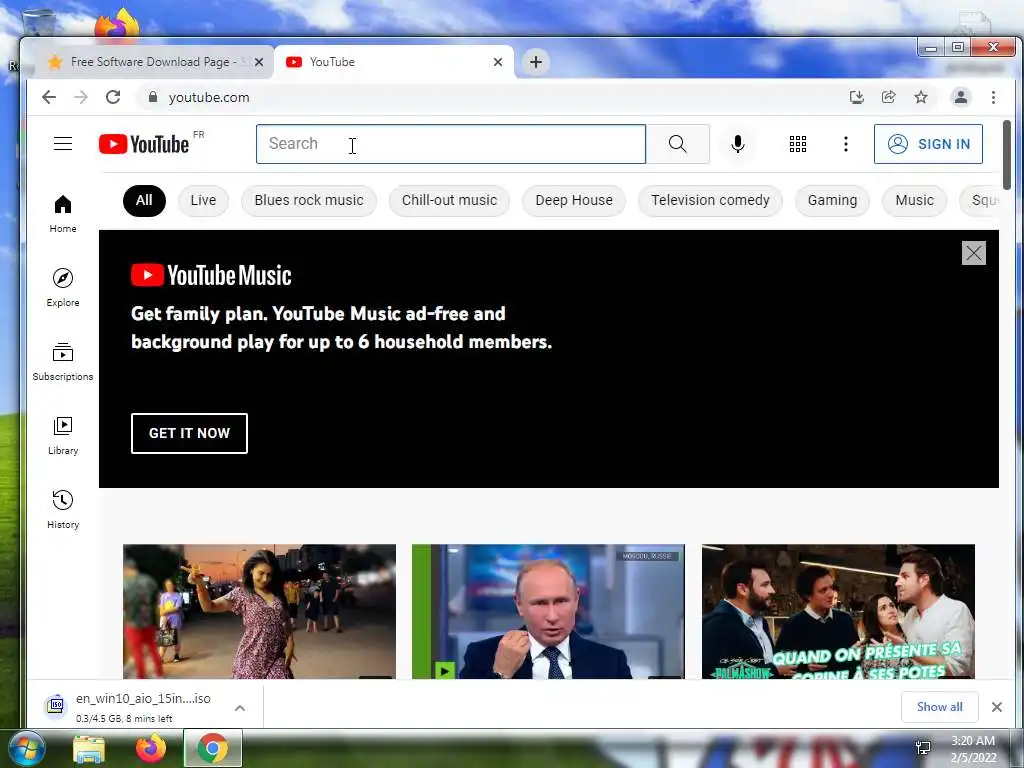The height and width of the screenshot is (768, 1024).
Task: Reload the page
Action: point(113,97)
